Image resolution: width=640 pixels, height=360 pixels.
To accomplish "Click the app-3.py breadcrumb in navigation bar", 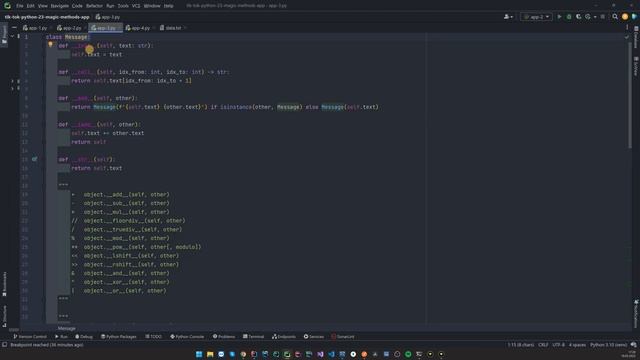I will [108, 17].
